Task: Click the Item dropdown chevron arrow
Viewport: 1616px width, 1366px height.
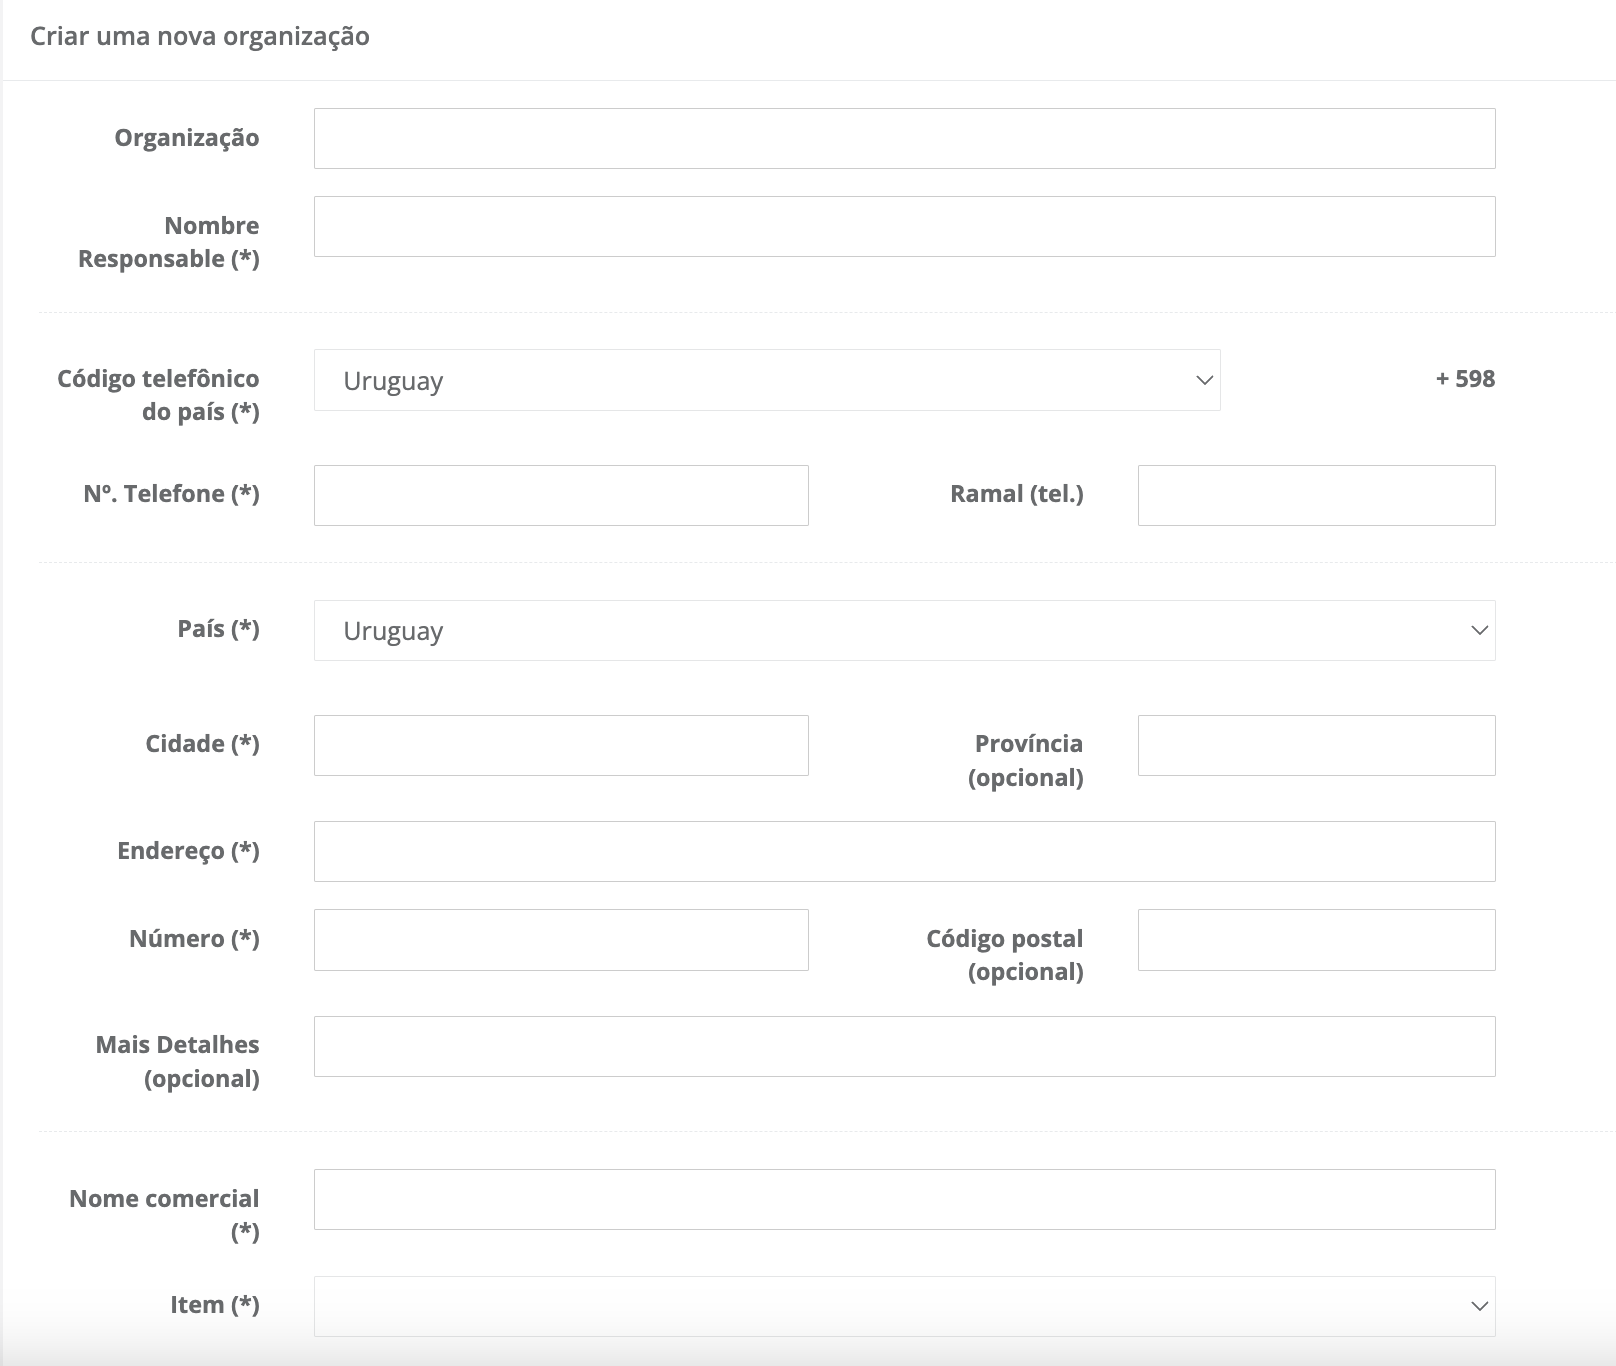Action: pyautogui.click(x=1479, y=1306)
